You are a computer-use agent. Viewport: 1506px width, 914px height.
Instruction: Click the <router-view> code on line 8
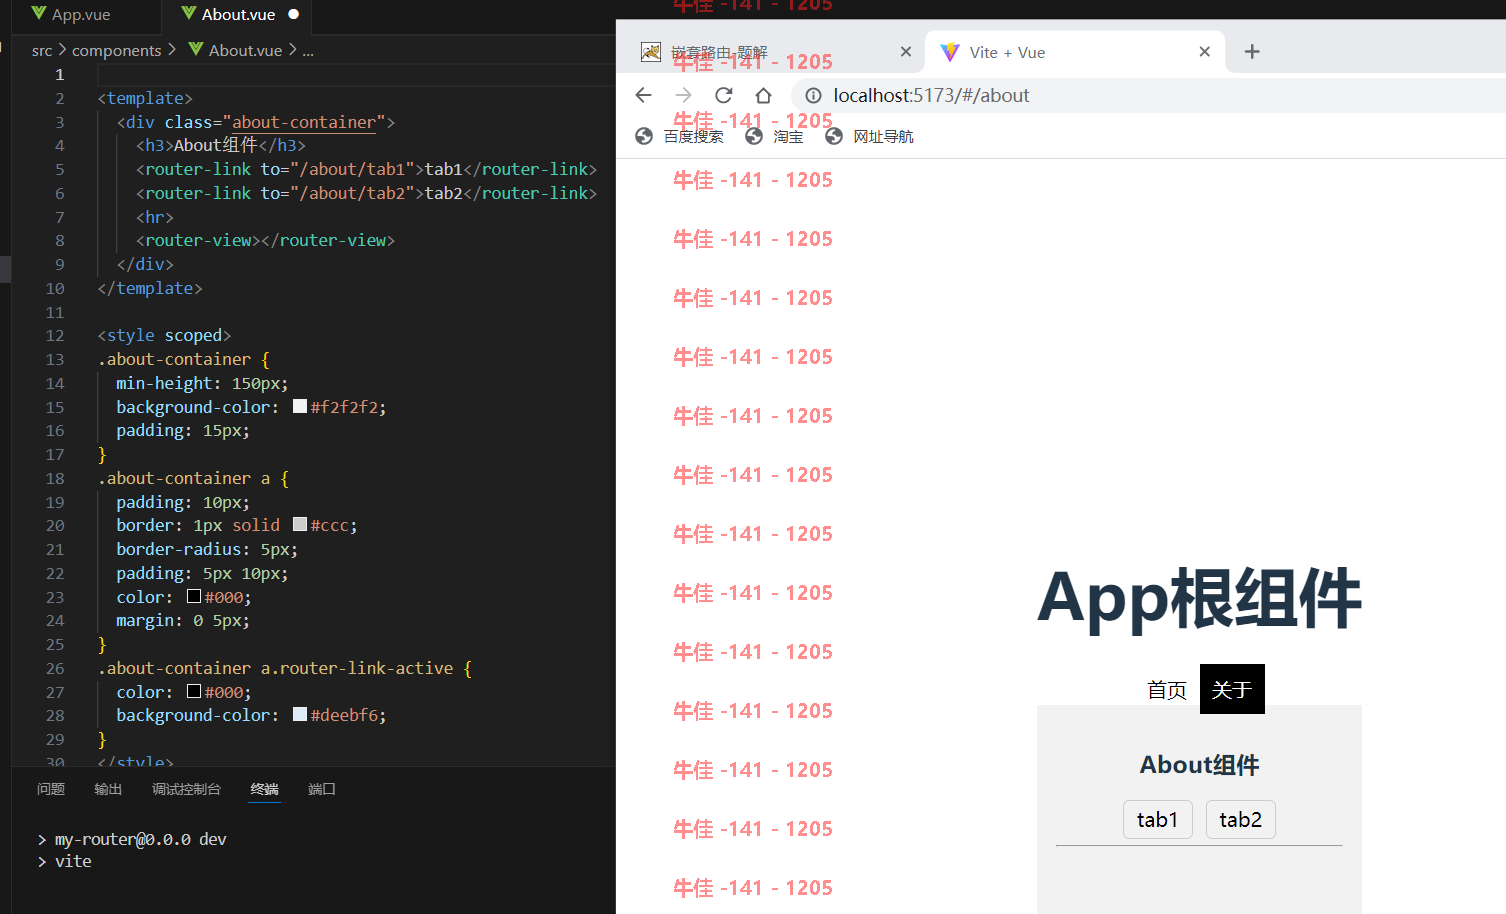tap(265, 241)
